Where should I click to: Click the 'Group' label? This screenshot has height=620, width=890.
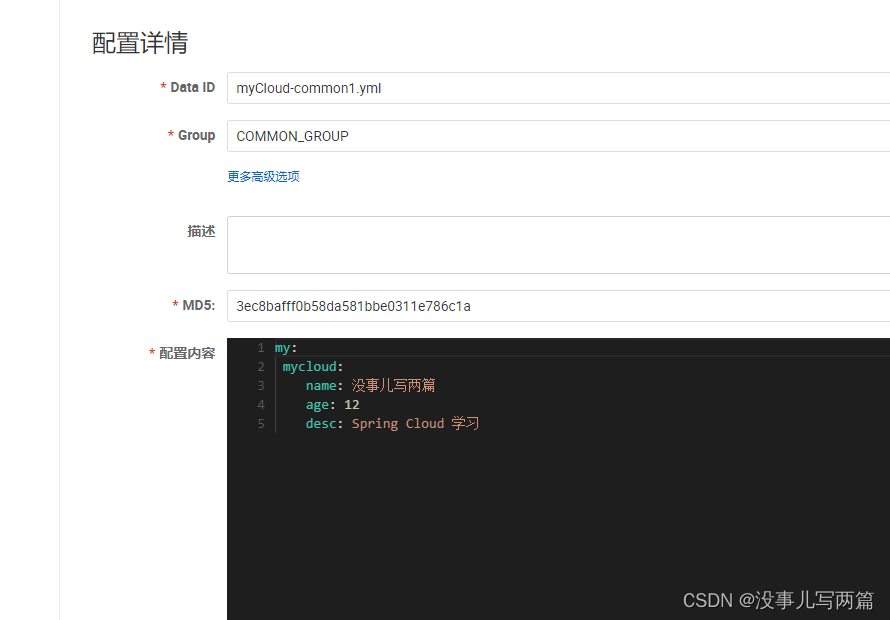coord(196,136)
